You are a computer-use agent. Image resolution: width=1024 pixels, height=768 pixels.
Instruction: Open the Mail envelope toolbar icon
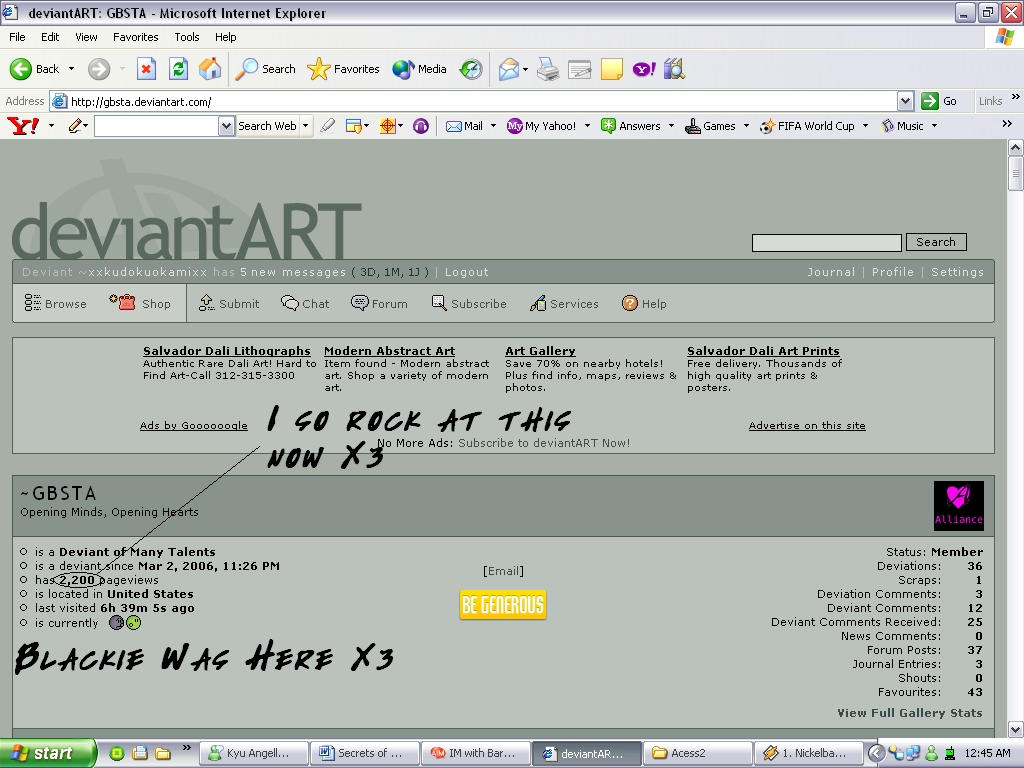tap(509, 69)
